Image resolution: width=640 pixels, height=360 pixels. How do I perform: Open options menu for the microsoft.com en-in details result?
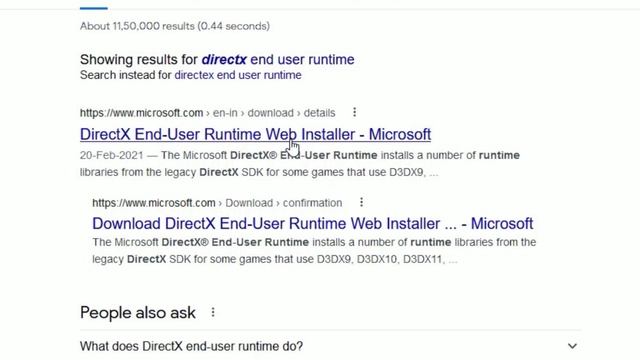pos(354,112)
